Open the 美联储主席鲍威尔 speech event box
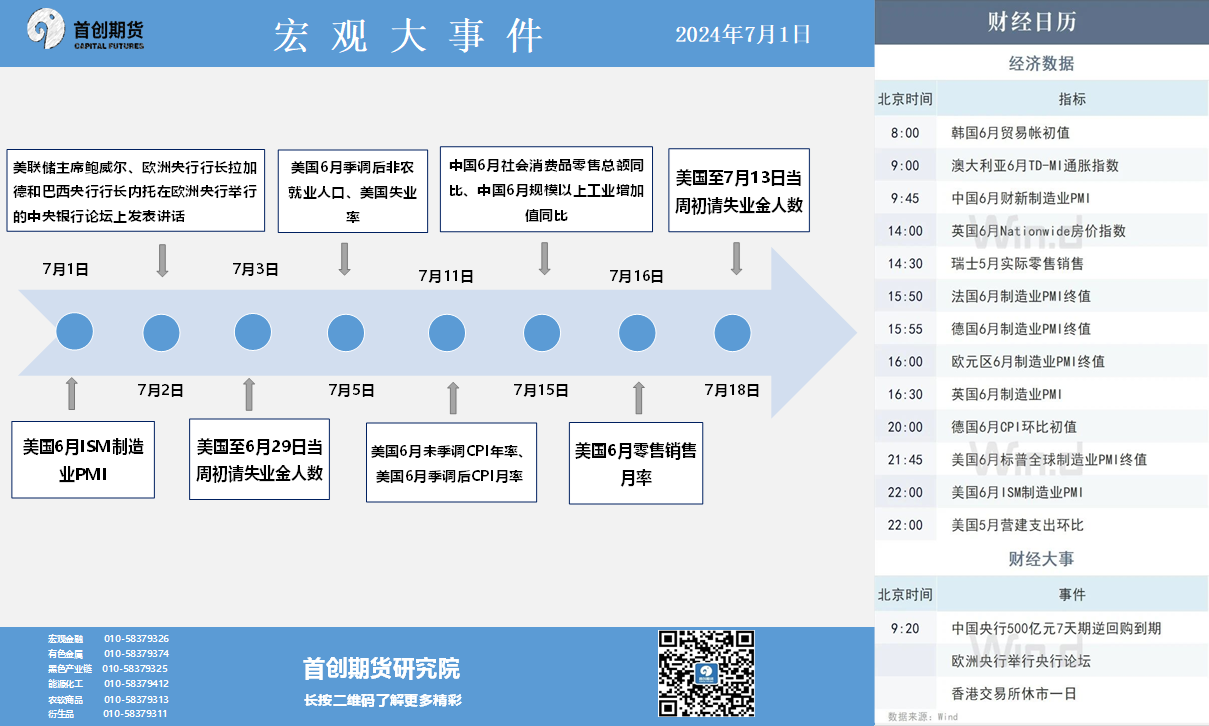This screenshot has height=726, width=1209. (x=136, y=191)
